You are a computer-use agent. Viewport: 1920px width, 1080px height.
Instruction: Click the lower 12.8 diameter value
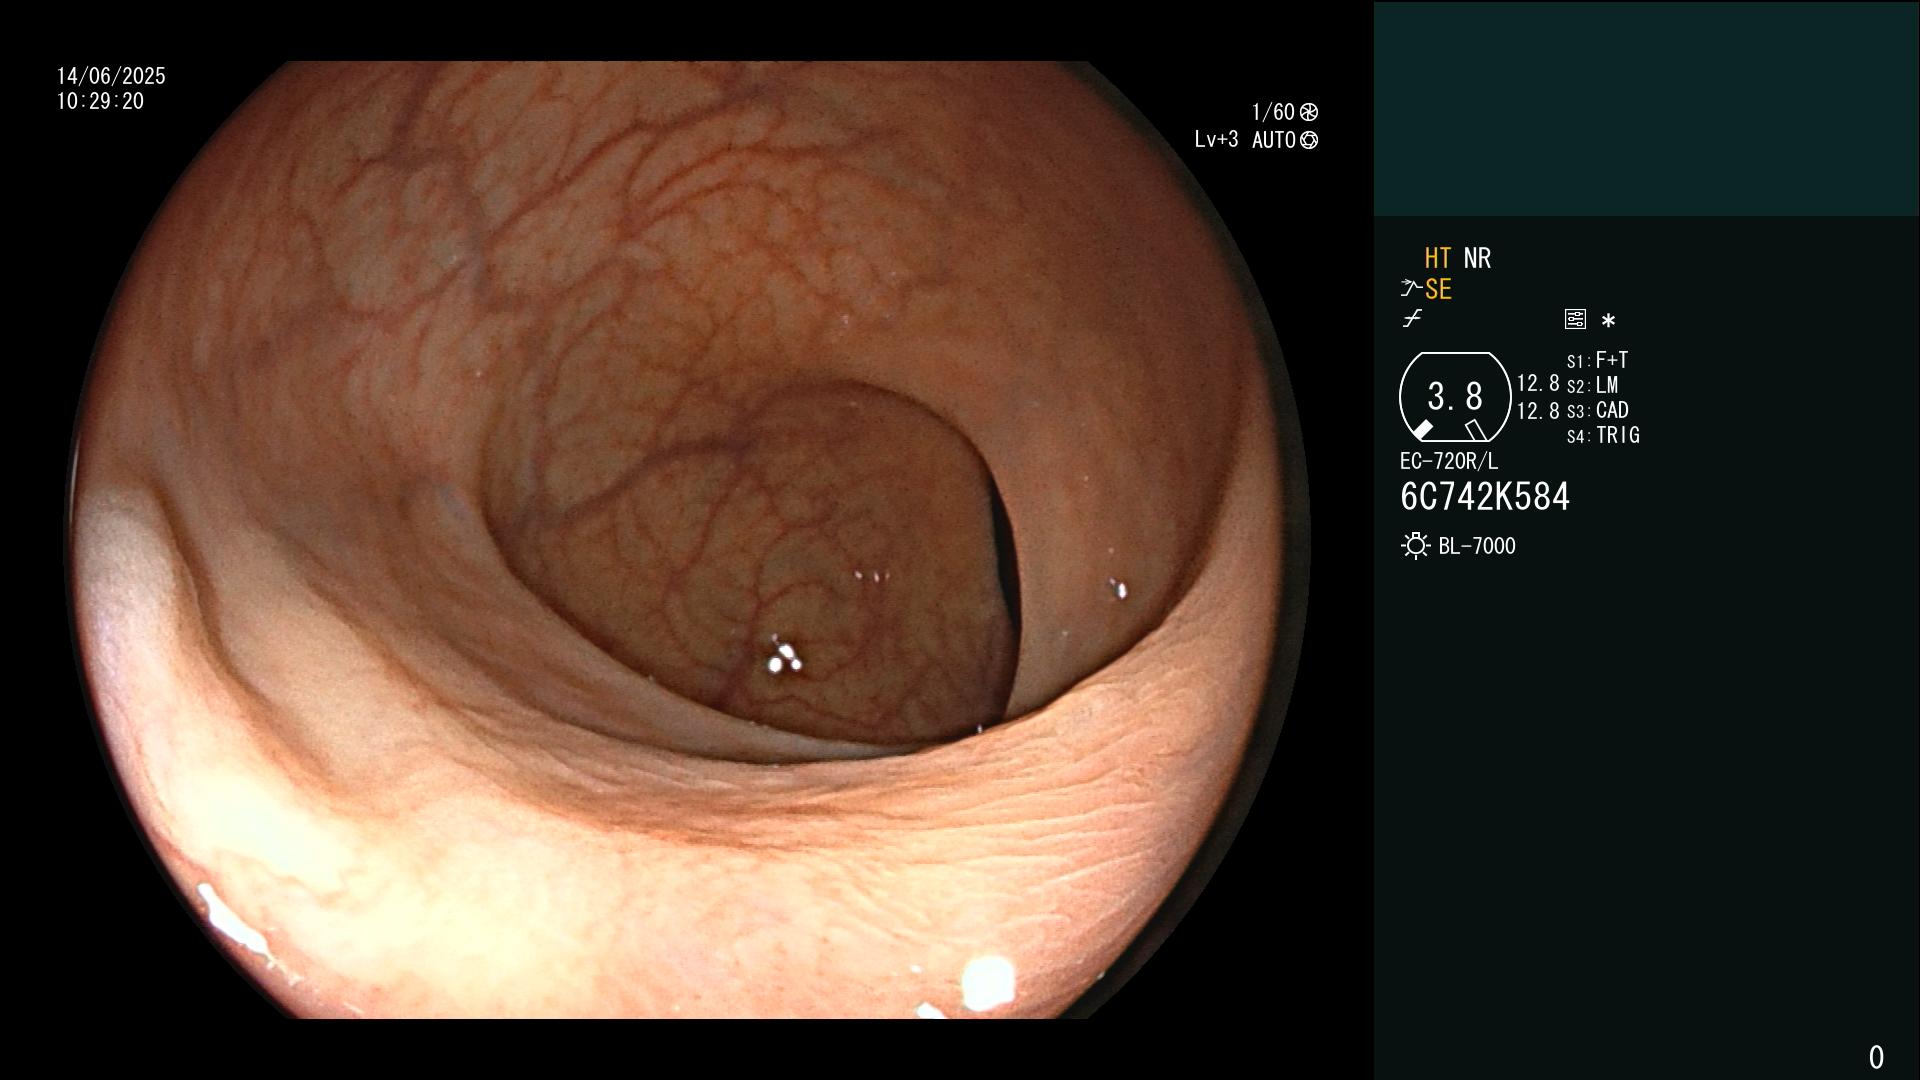point(1538,411)
